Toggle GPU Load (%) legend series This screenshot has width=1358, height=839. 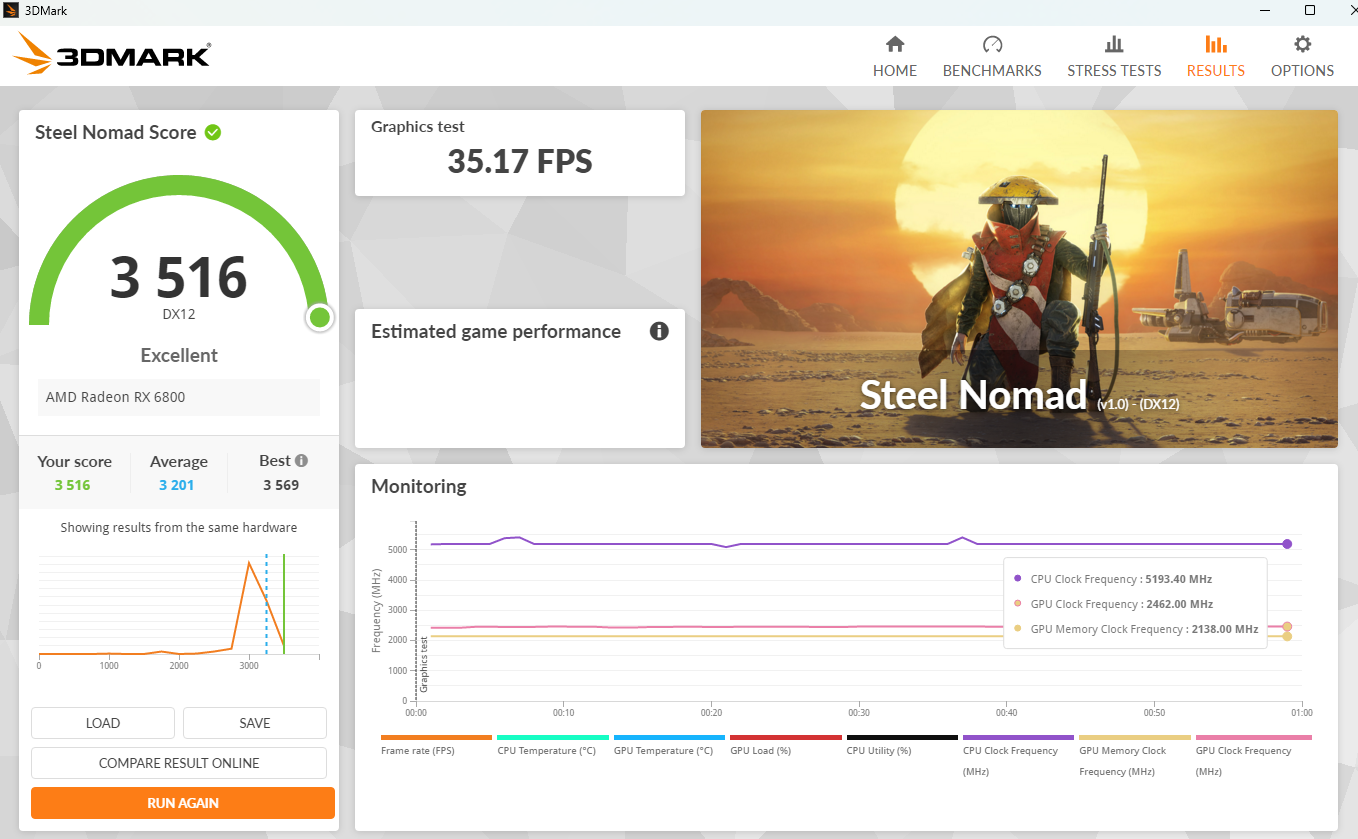pyautogui.click(x=786, y=748)
